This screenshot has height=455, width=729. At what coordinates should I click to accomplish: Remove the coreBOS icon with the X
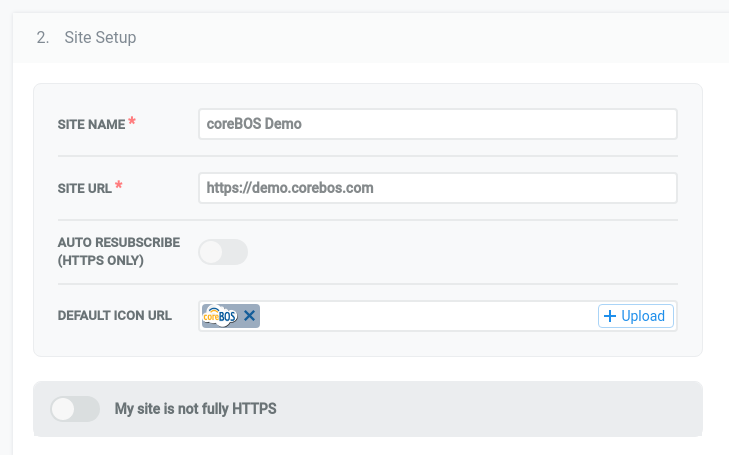[250, 316]
